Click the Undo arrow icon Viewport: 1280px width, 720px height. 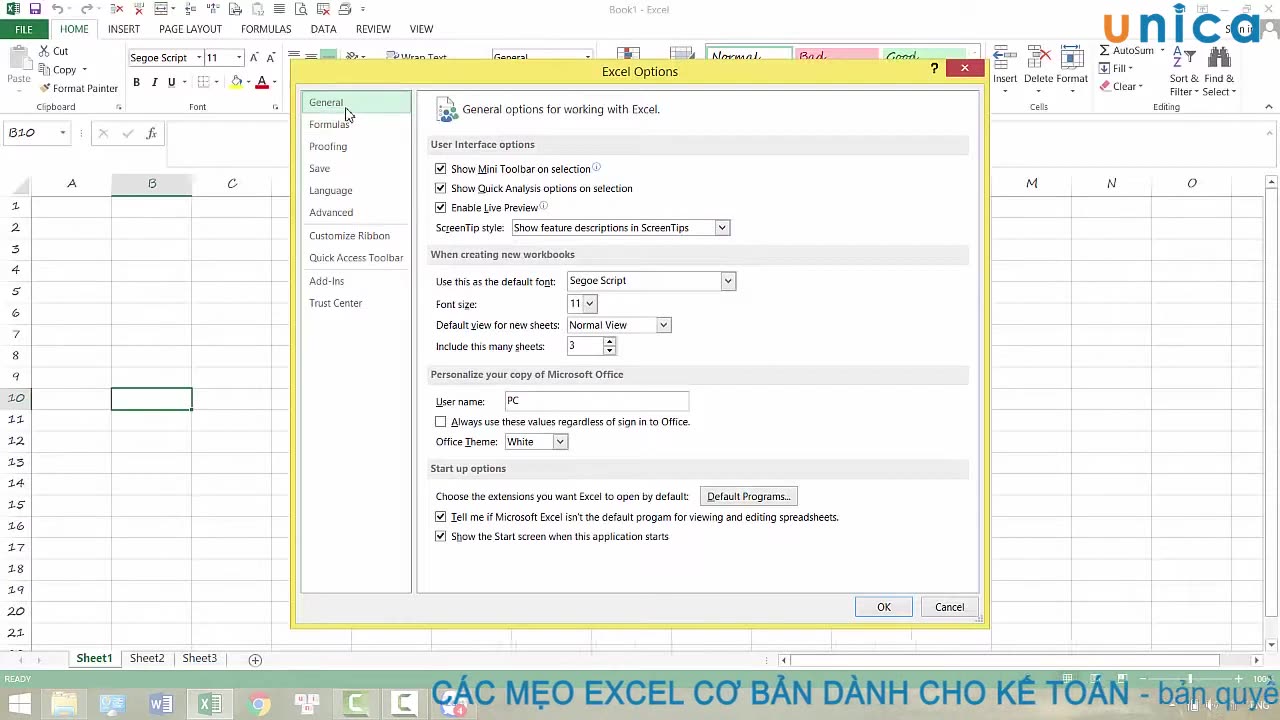57,9
